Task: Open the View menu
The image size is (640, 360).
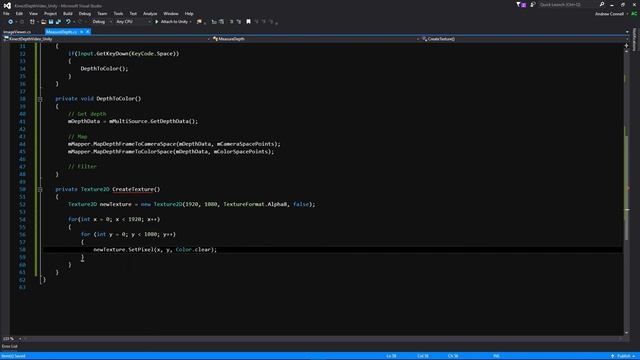Action: (x=33, y=13)
